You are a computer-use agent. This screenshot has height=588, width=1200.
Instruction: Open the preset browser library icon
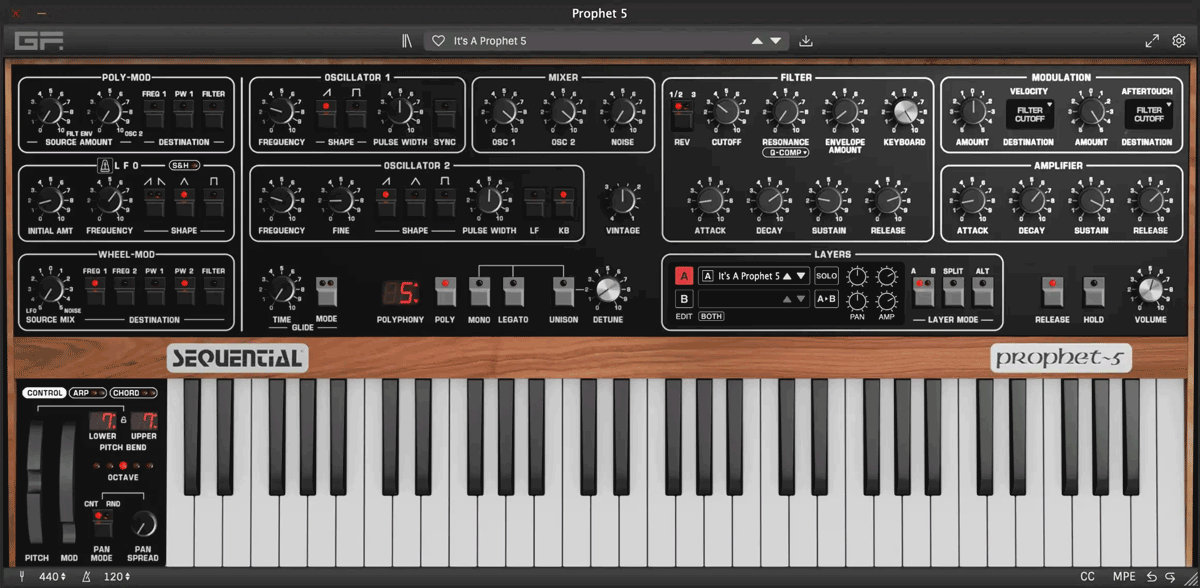coord(406,41)
